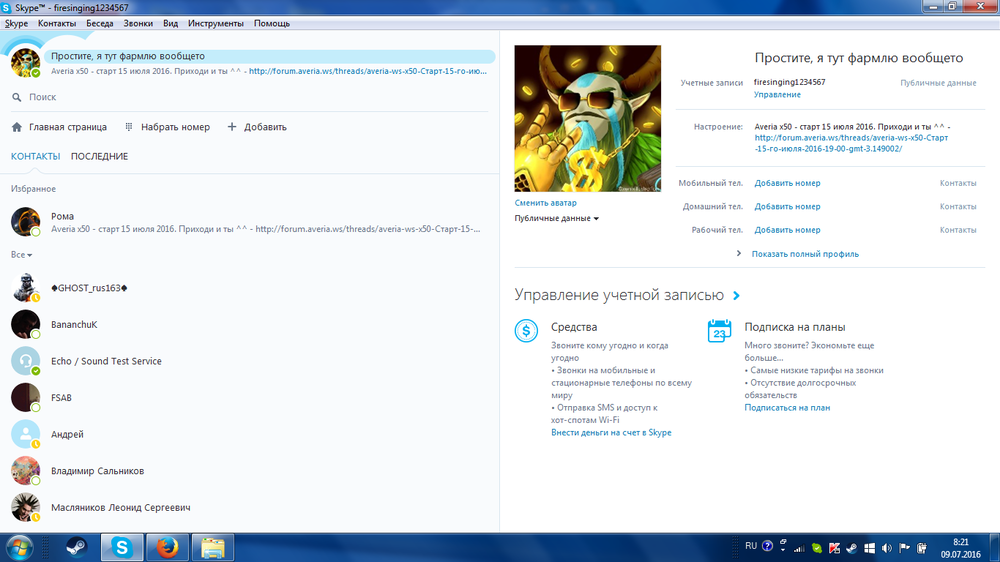
Task: Open the dial pad via Набрать номер
Action: 130,127
